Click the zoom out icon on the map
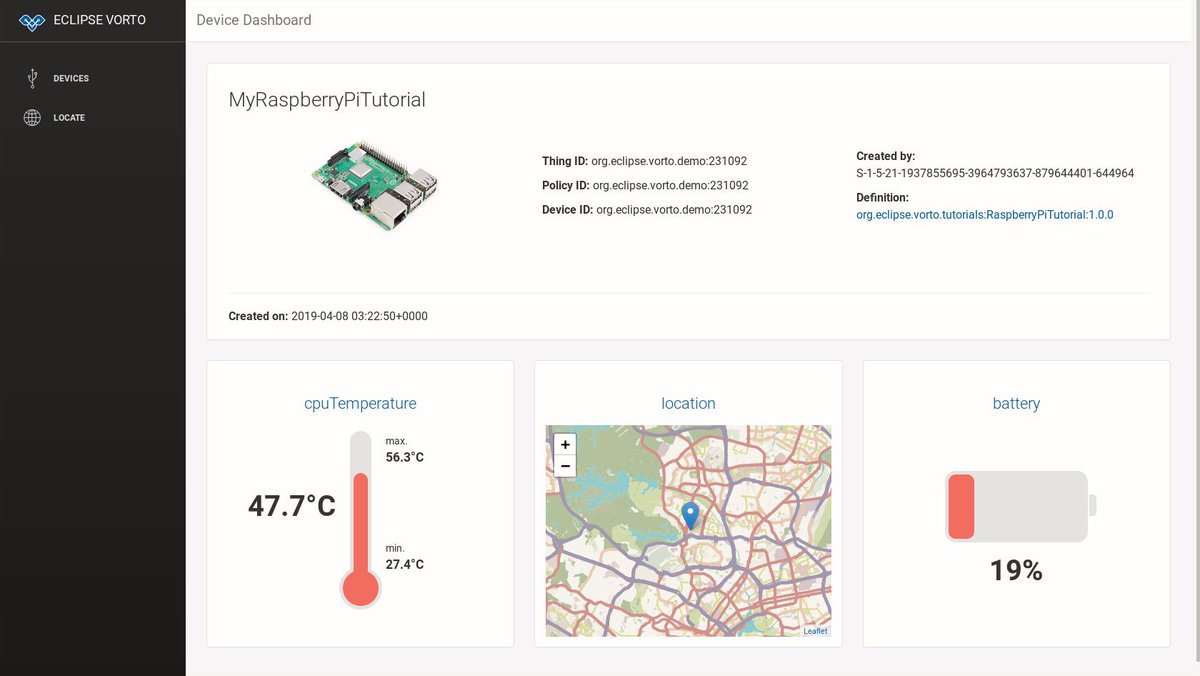Image resolution: width=1200 pixels, height=676 pixels. coord(564,466)
